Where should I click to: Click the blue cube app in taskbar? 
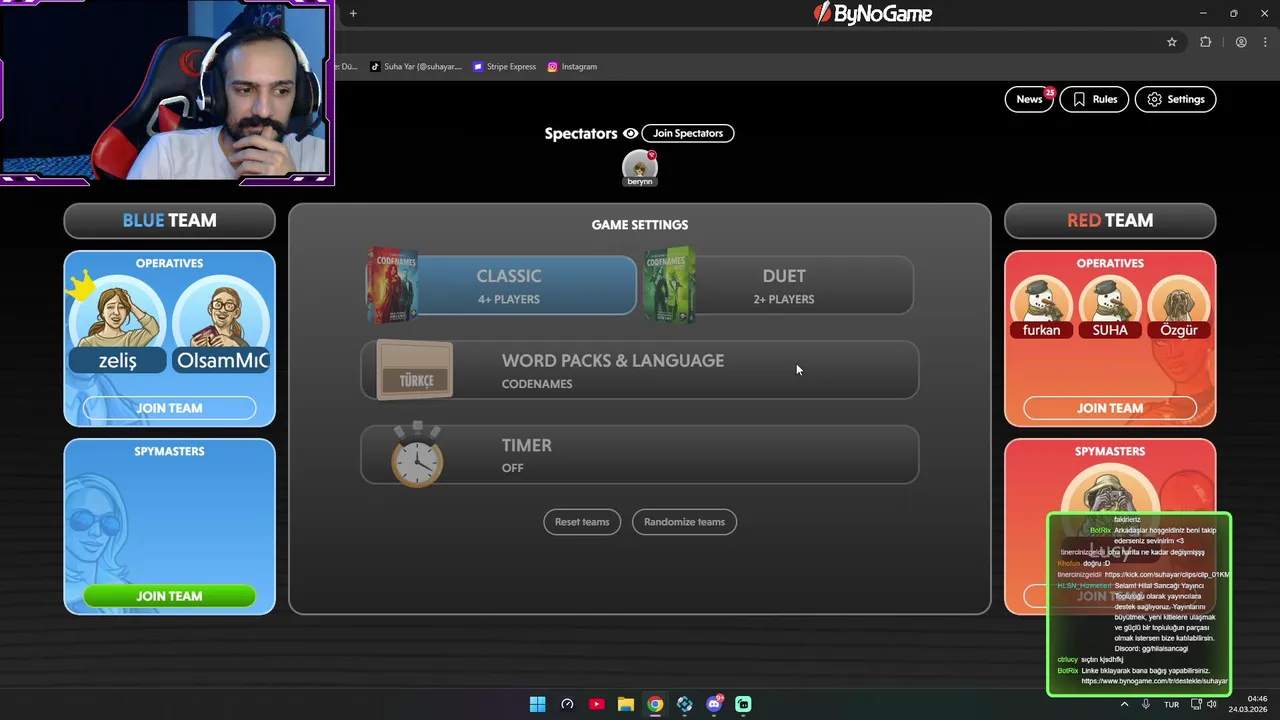(684, 704)
